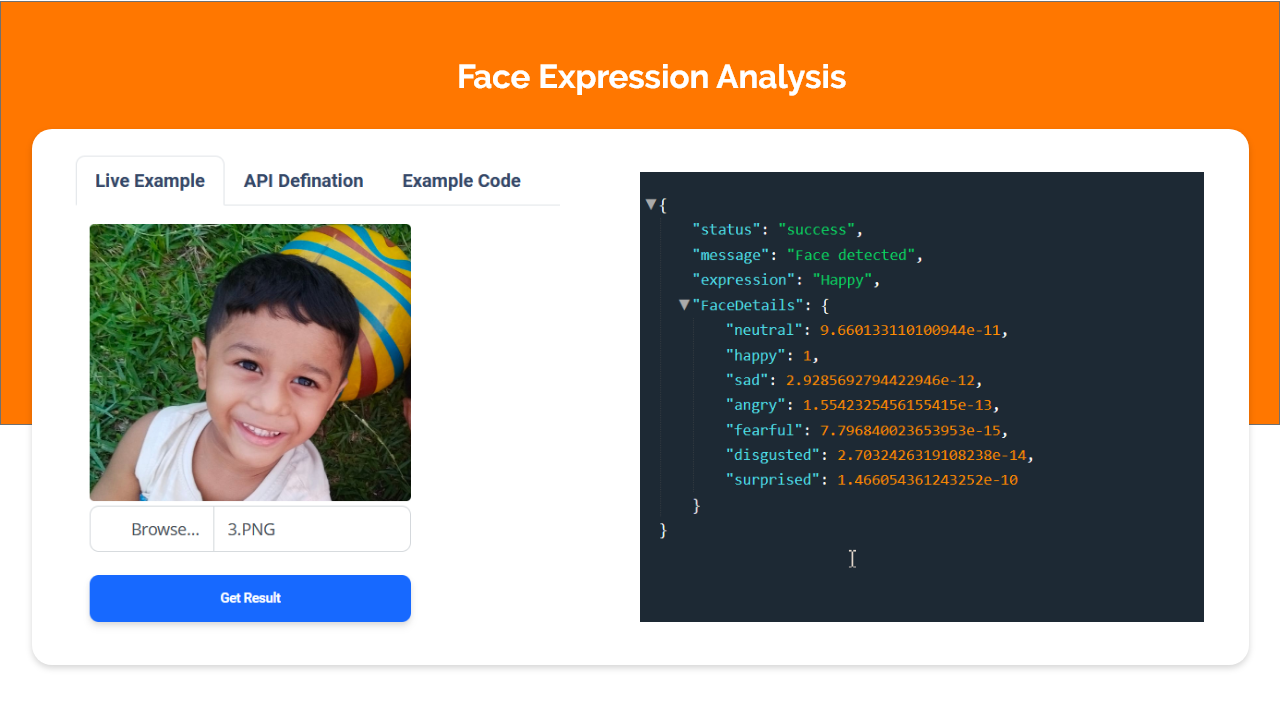Click the angry score number
Viewport: 1280px width, 720px height.
(x=899, y=405)
